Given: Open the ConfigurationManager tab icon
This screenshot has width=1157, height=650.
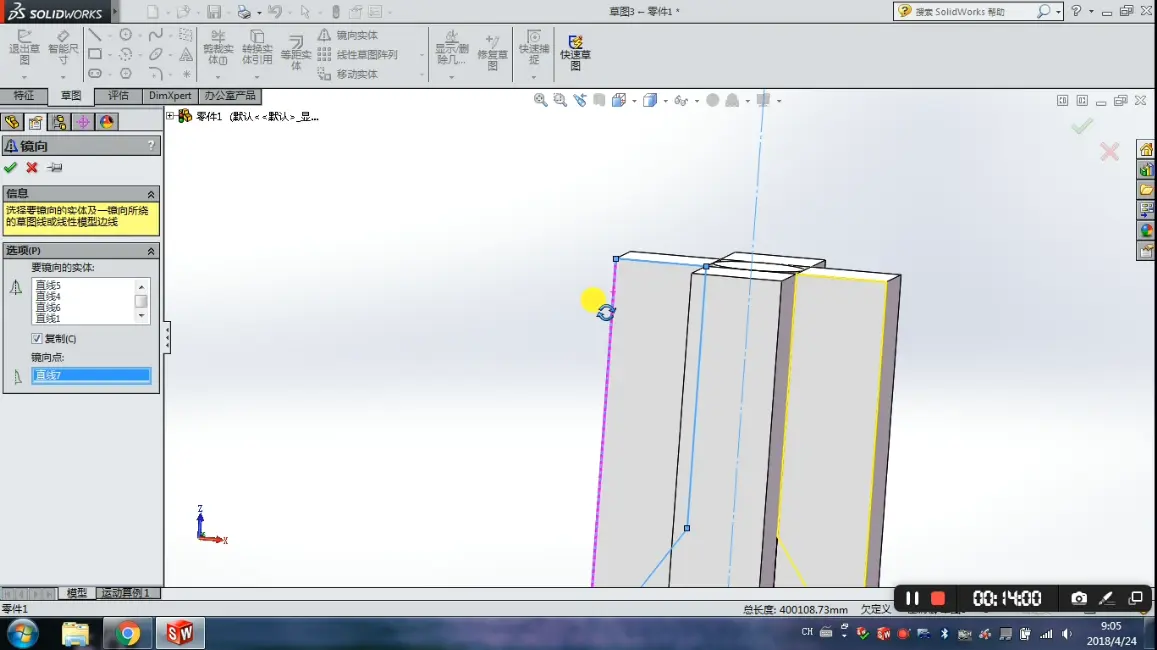Looking at the screenshot, I should click(59, 122).
